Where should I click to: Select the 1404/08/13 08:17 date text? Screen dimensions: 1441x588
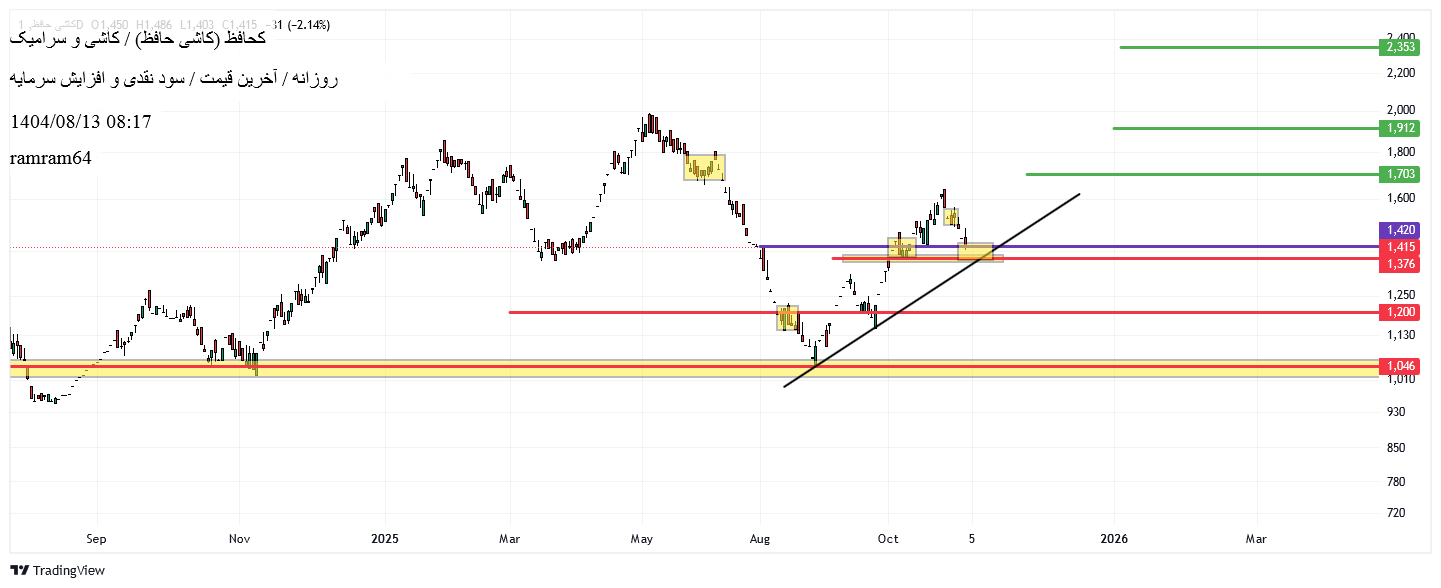tap(81, 122)
